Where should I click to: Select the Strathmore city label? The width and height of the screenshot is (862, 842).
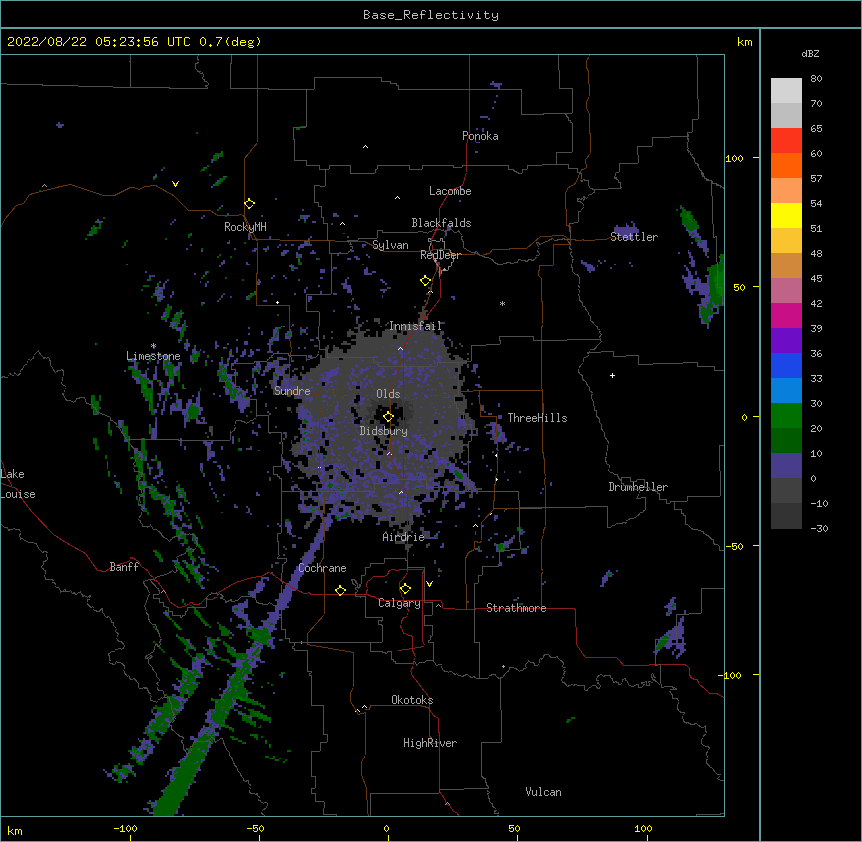[516, 608]
